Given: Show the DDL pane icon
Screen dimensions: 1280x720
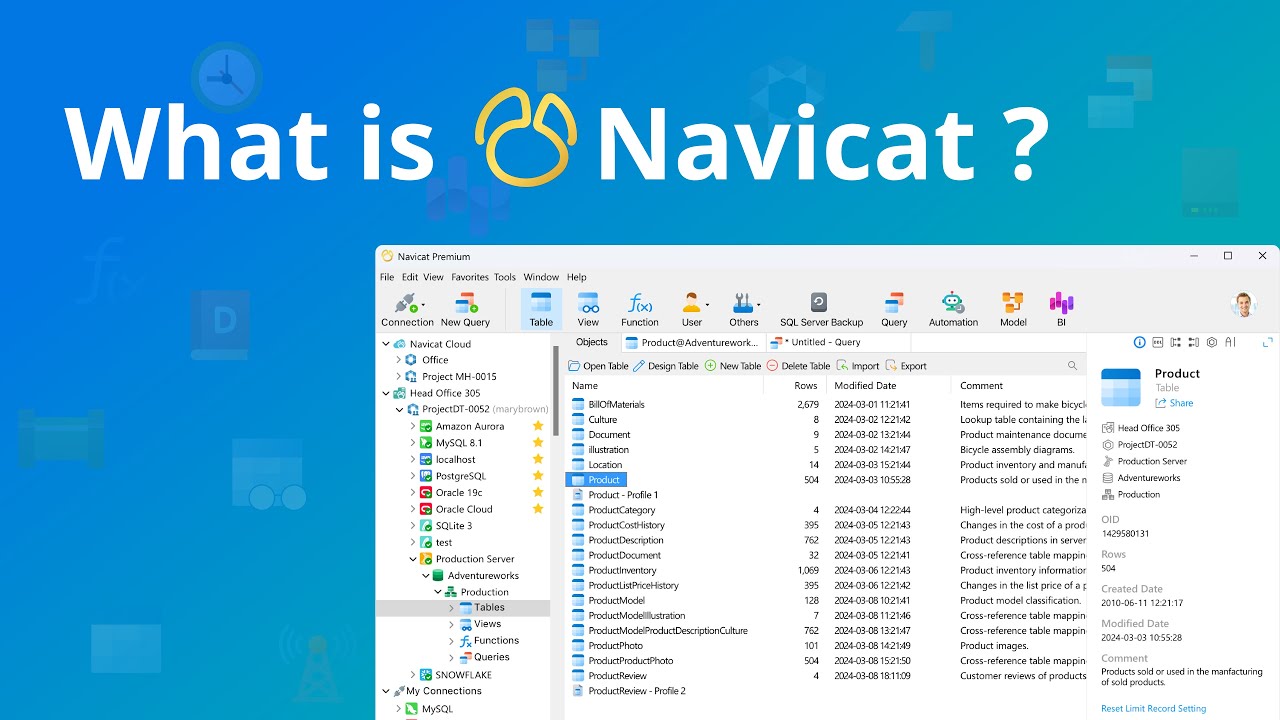Looking at the screenshot, I should click(x=1158, y=342).
